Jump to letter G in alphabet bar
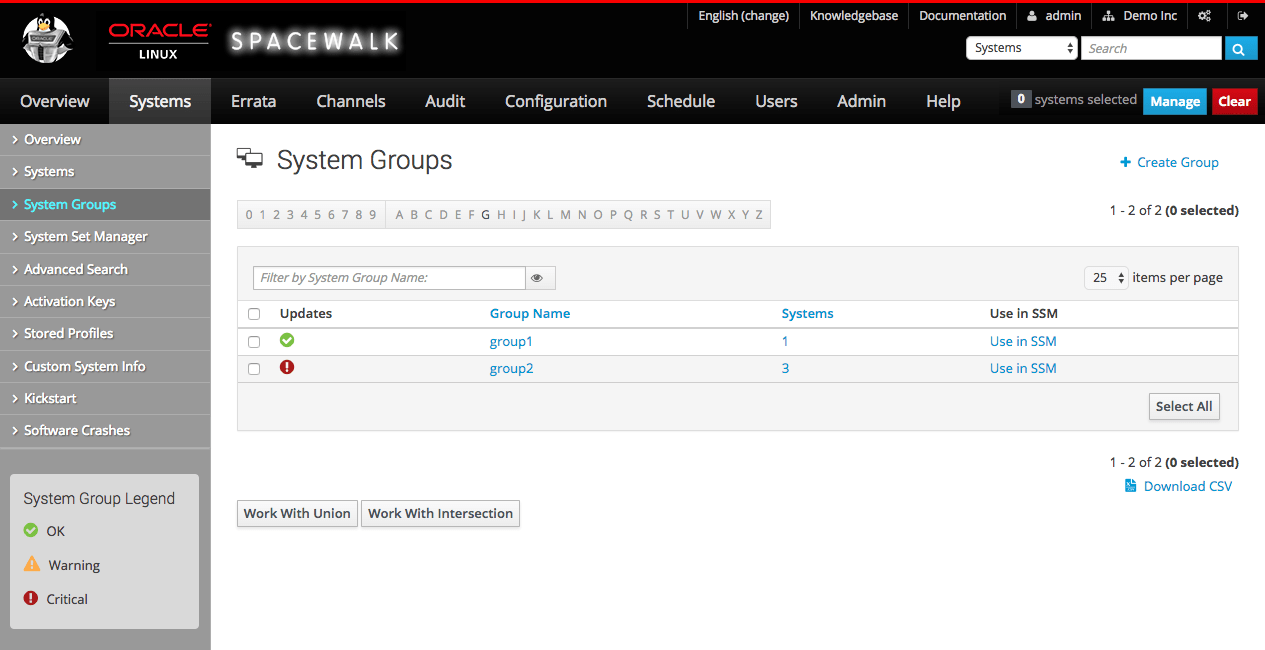Screen dimensions: 1265x650 485,214
